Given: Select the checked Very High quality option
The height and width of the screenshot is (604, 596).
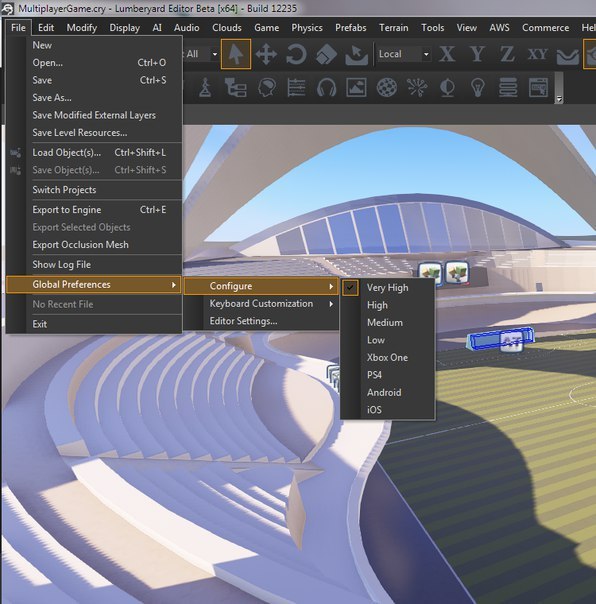Looking at the screenshot, I should (x=387, y=288).
